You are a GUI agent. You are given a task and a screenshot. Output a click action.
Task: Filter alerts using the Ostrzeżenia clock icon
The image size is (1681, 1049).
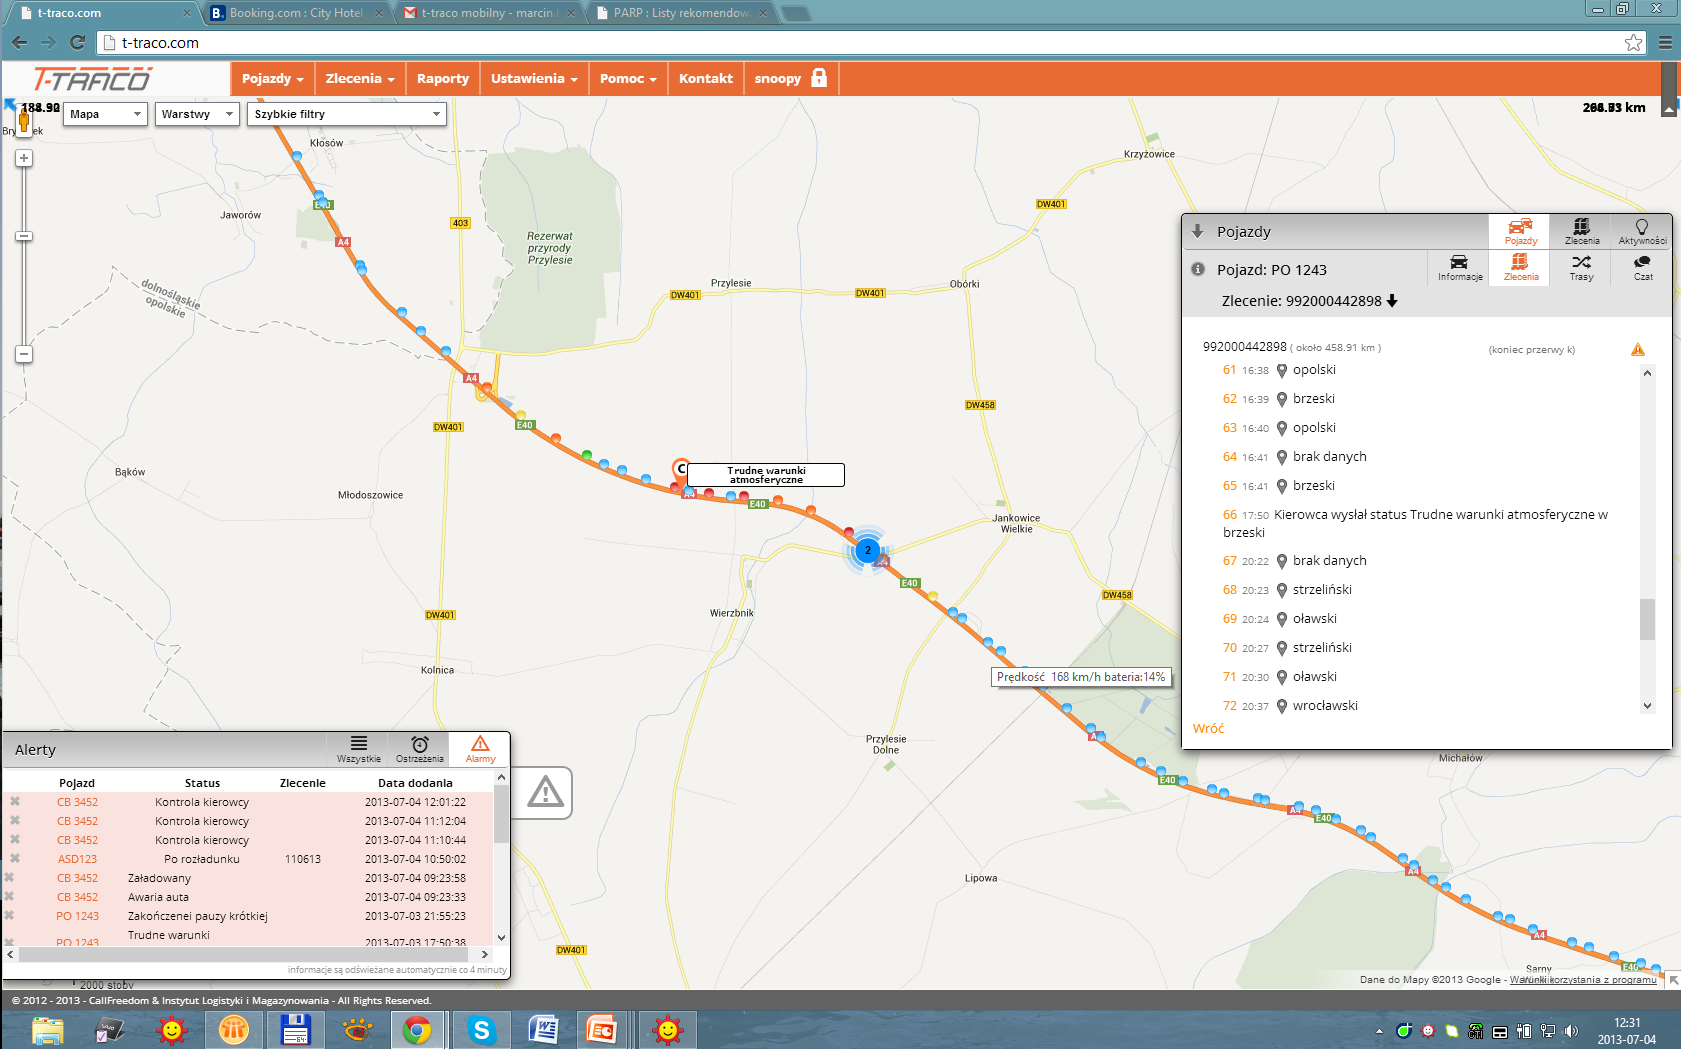click(420, 749)
